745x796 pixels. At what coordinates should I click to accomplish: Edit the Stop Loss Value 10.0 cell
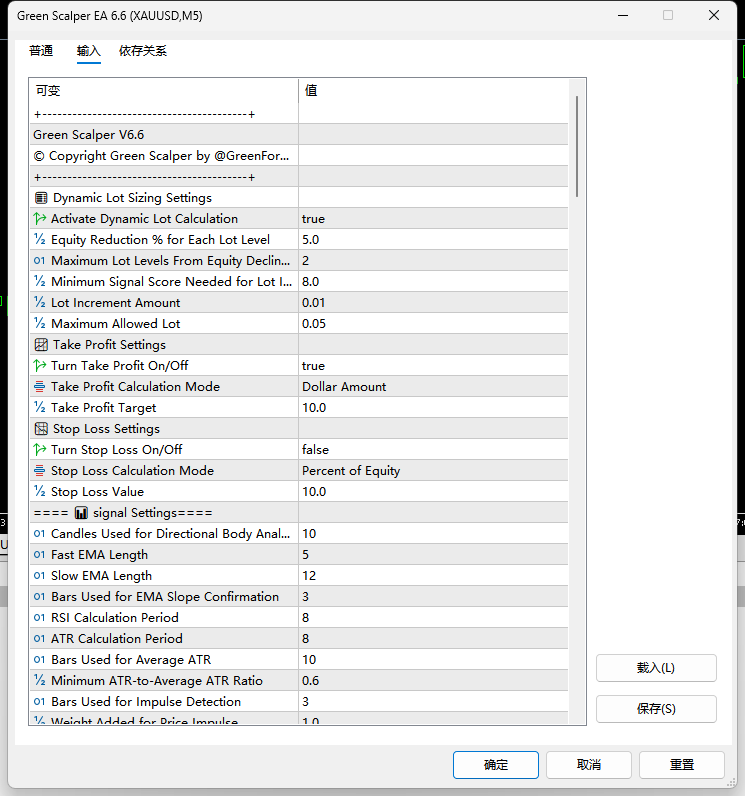[433, 491]
